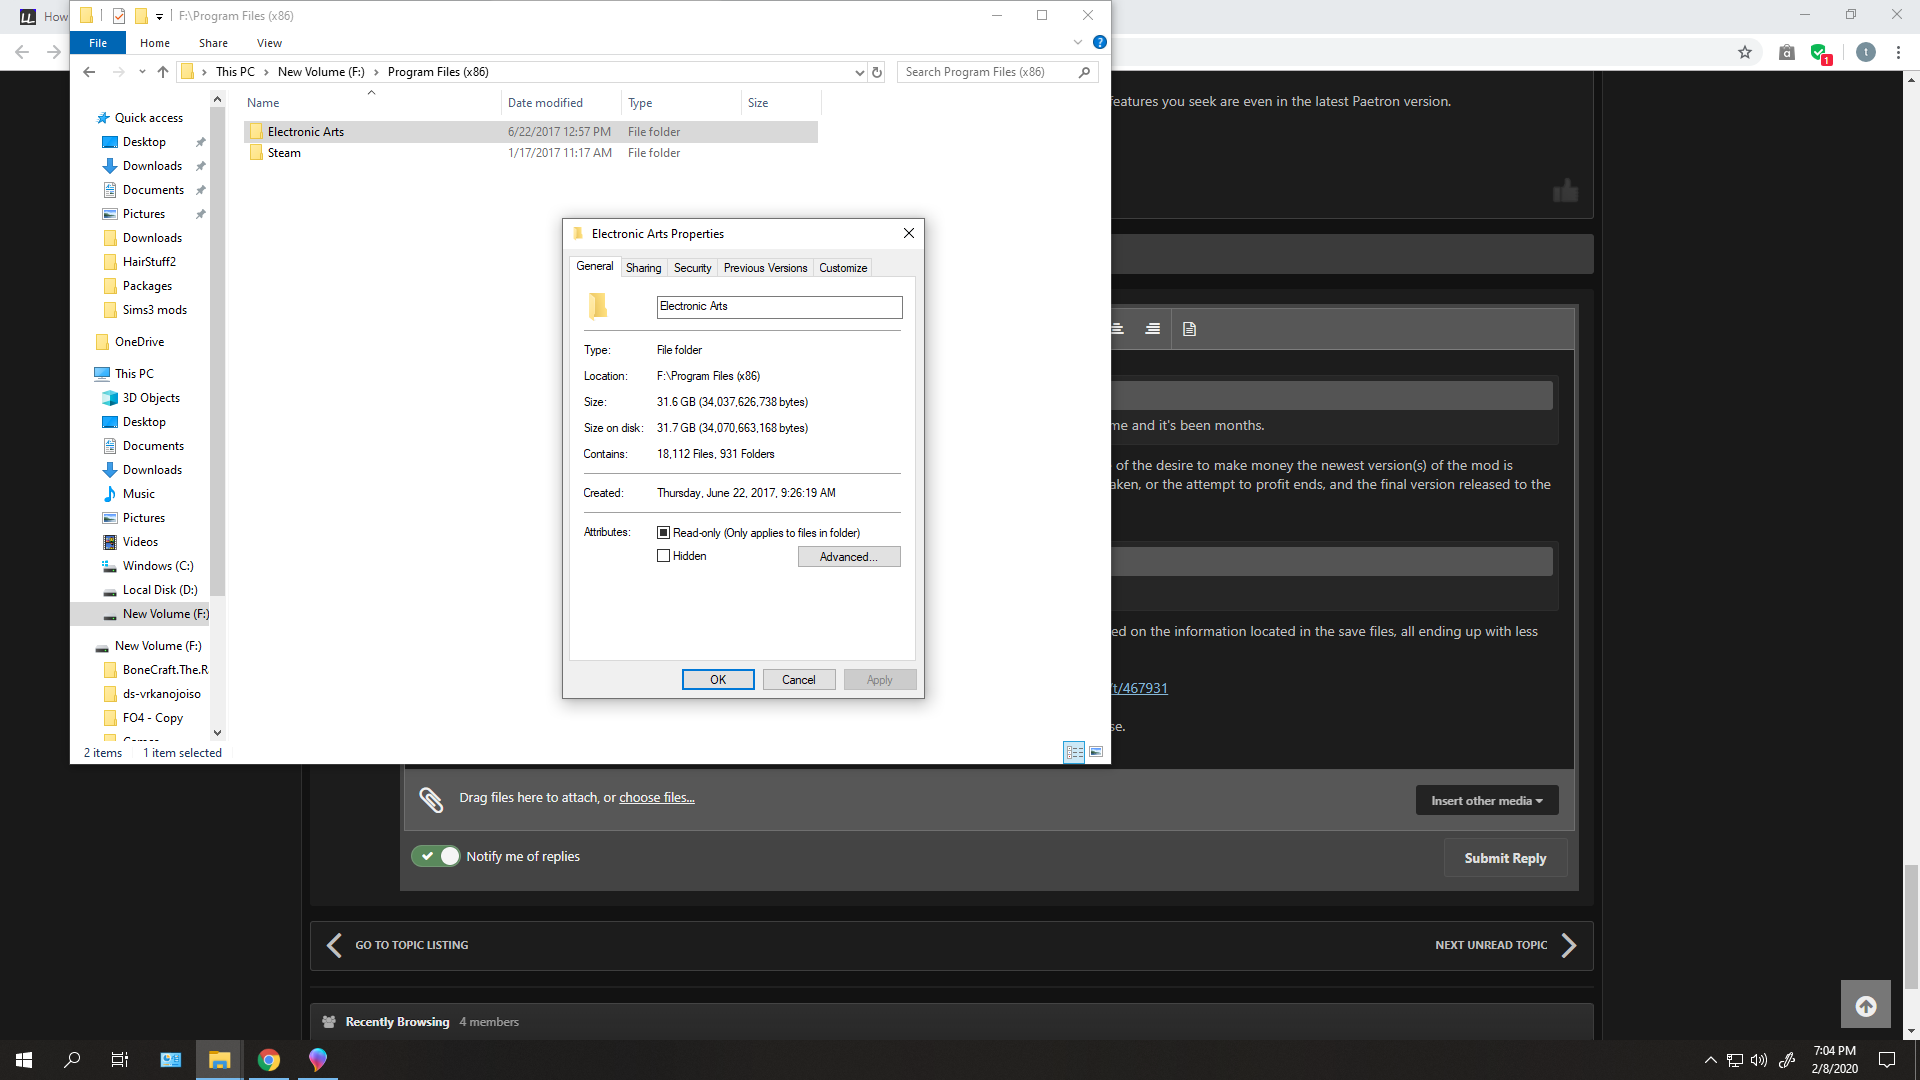Click the align right icon in editor toolbar

click(1152, 329)
